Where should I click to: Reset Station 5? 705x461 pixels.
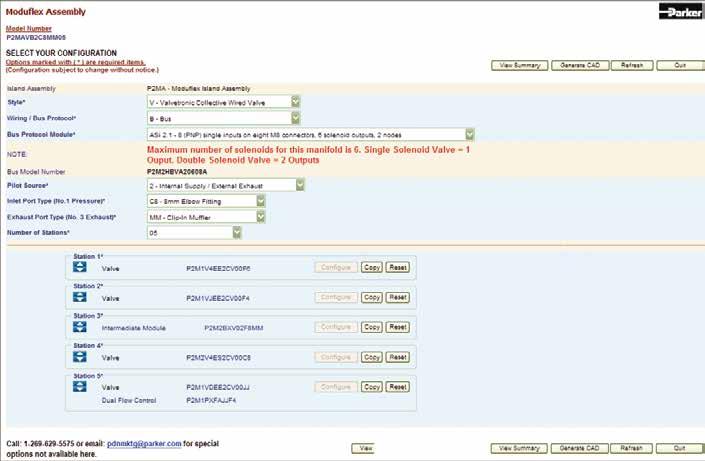(x=397, y=387)
